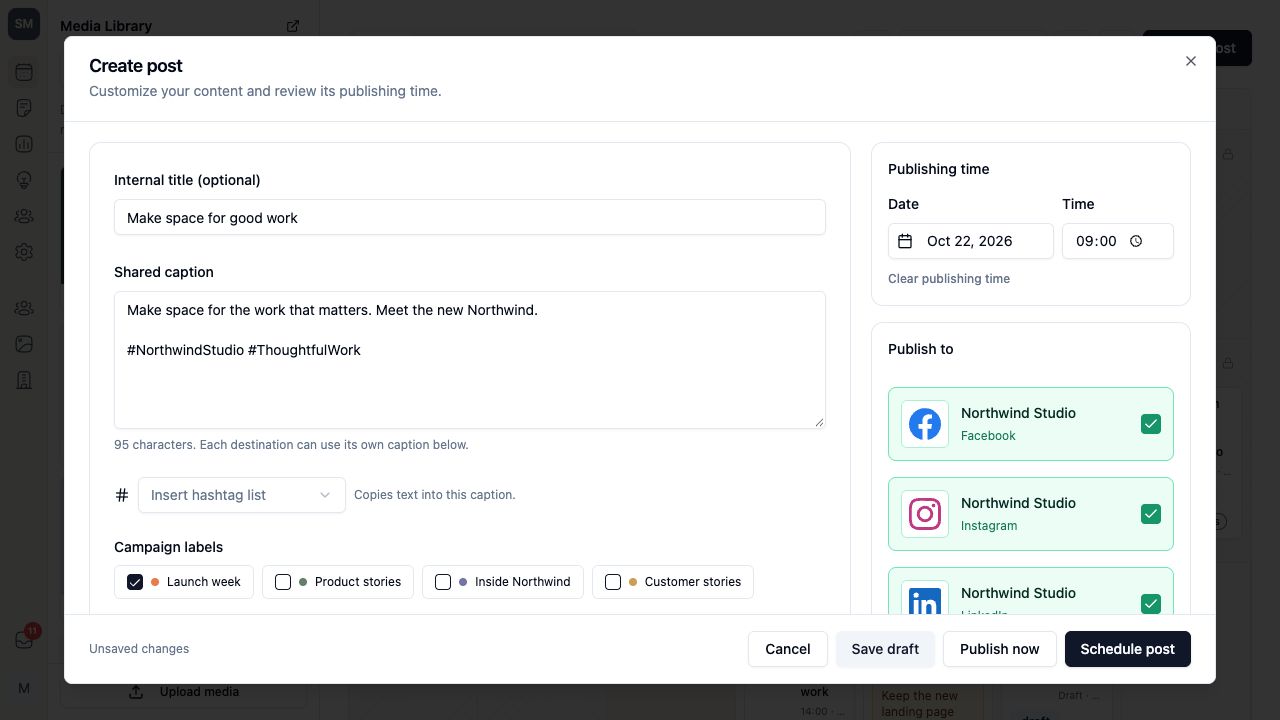Click the Save draft button
This screenshot has height=720, width=1280.
point(885,649)
